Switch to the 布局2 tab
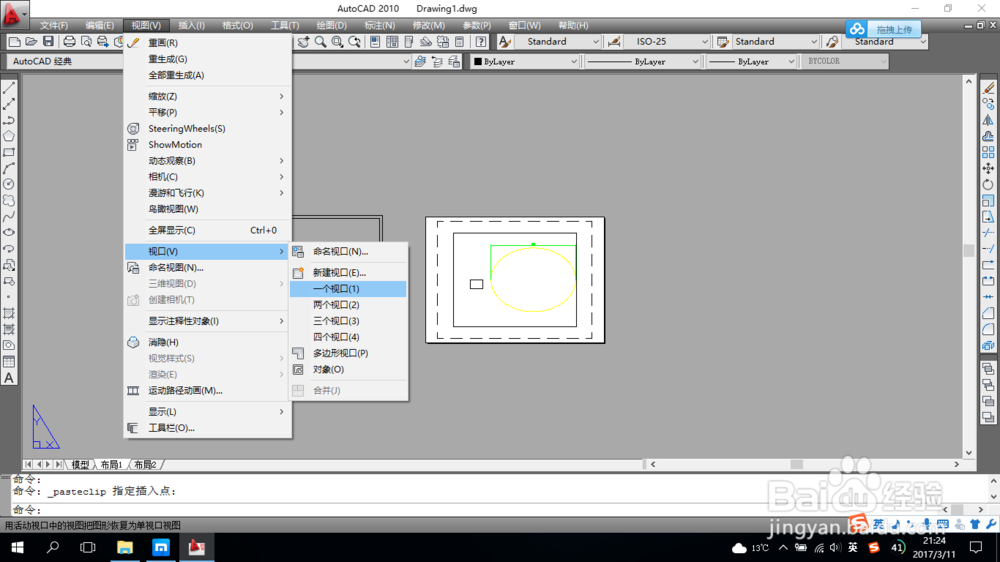This screenshot has width=1000, height=562. [145, 464]
